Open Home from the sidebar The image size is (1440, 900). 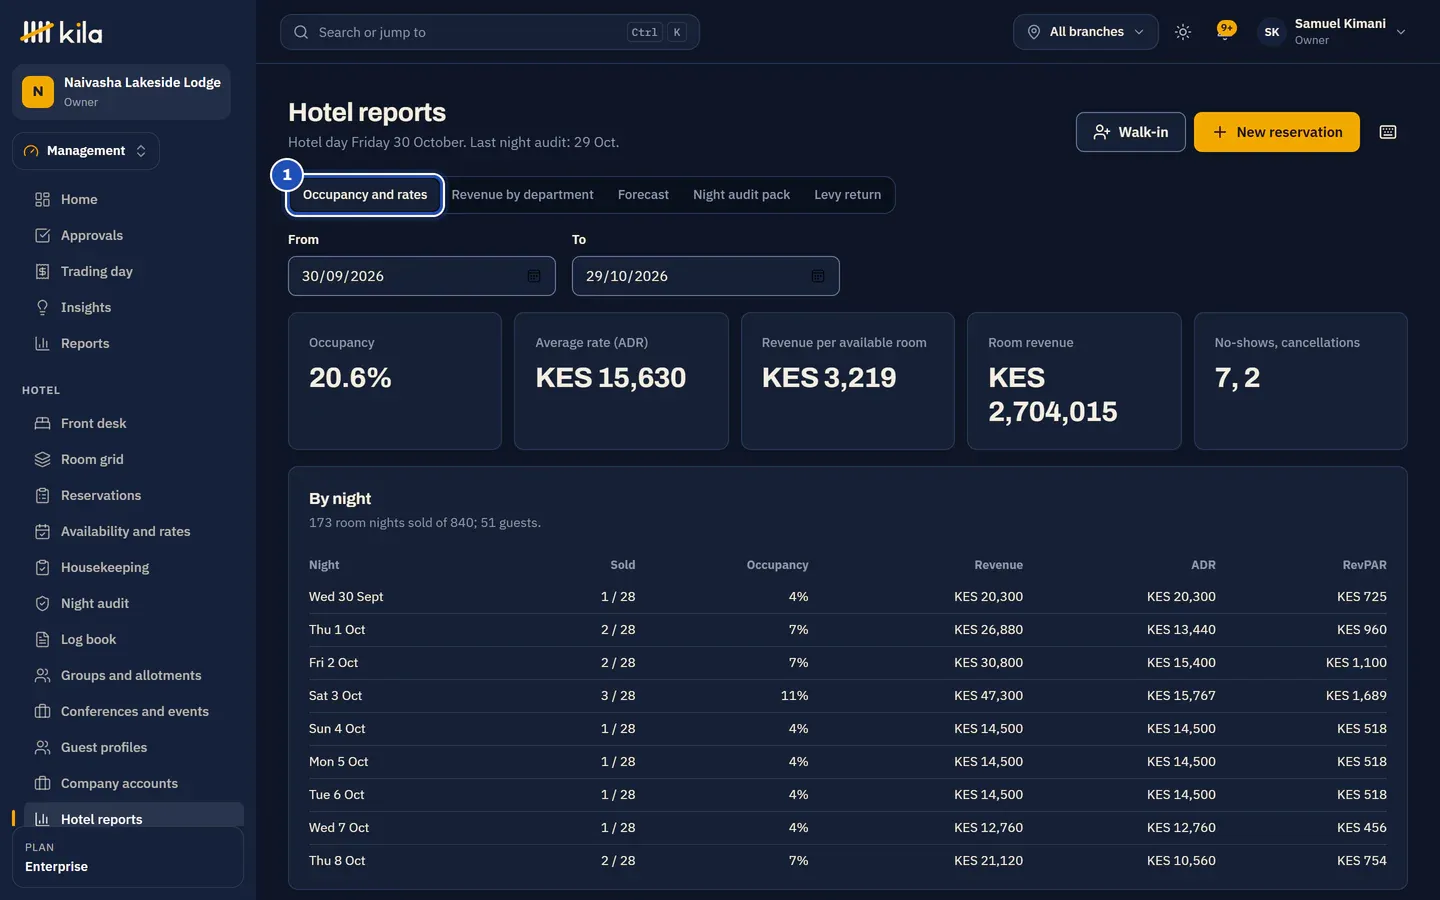click(134, 199)
